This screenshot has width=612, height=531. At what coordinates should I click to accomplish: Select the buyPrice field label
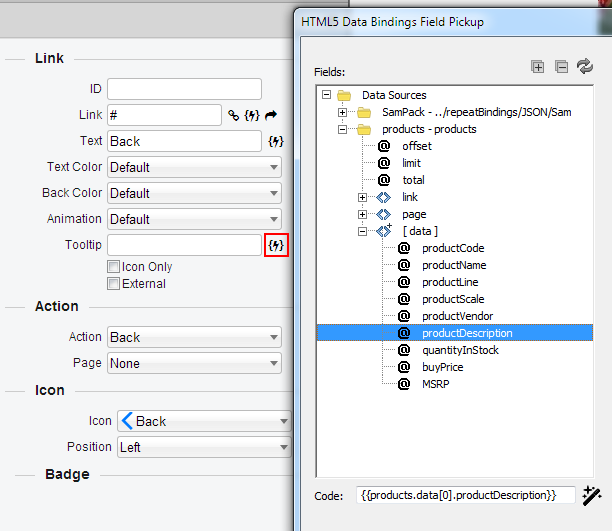pos(443,367)
